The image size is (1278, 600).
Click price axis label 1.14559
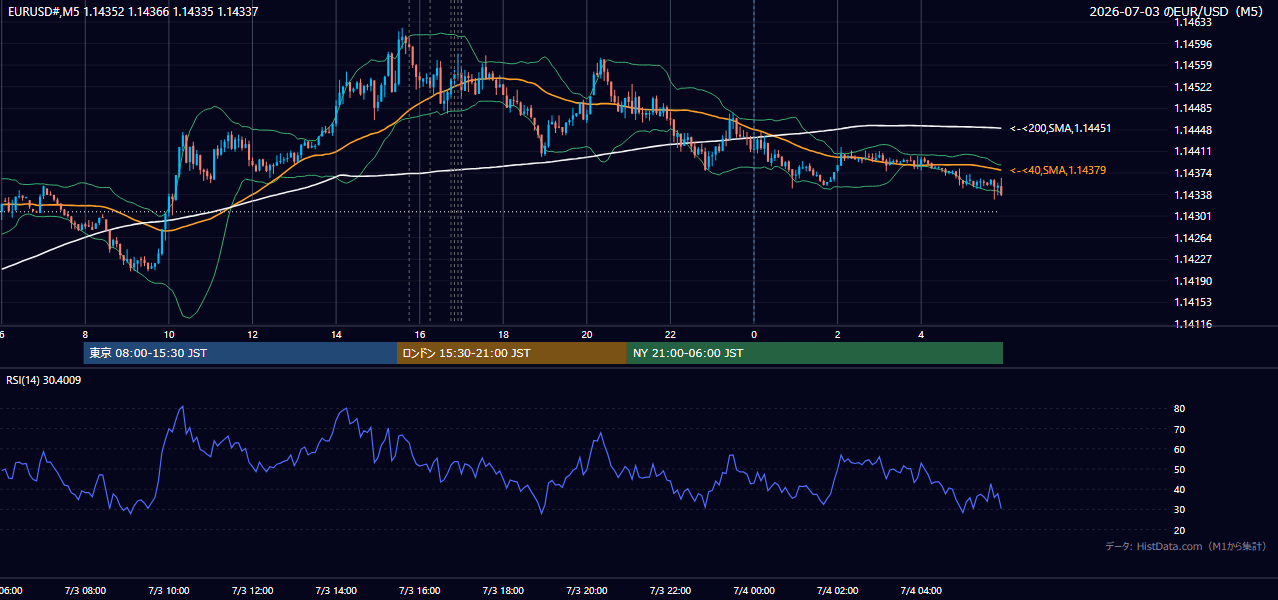coord(1195,65)
